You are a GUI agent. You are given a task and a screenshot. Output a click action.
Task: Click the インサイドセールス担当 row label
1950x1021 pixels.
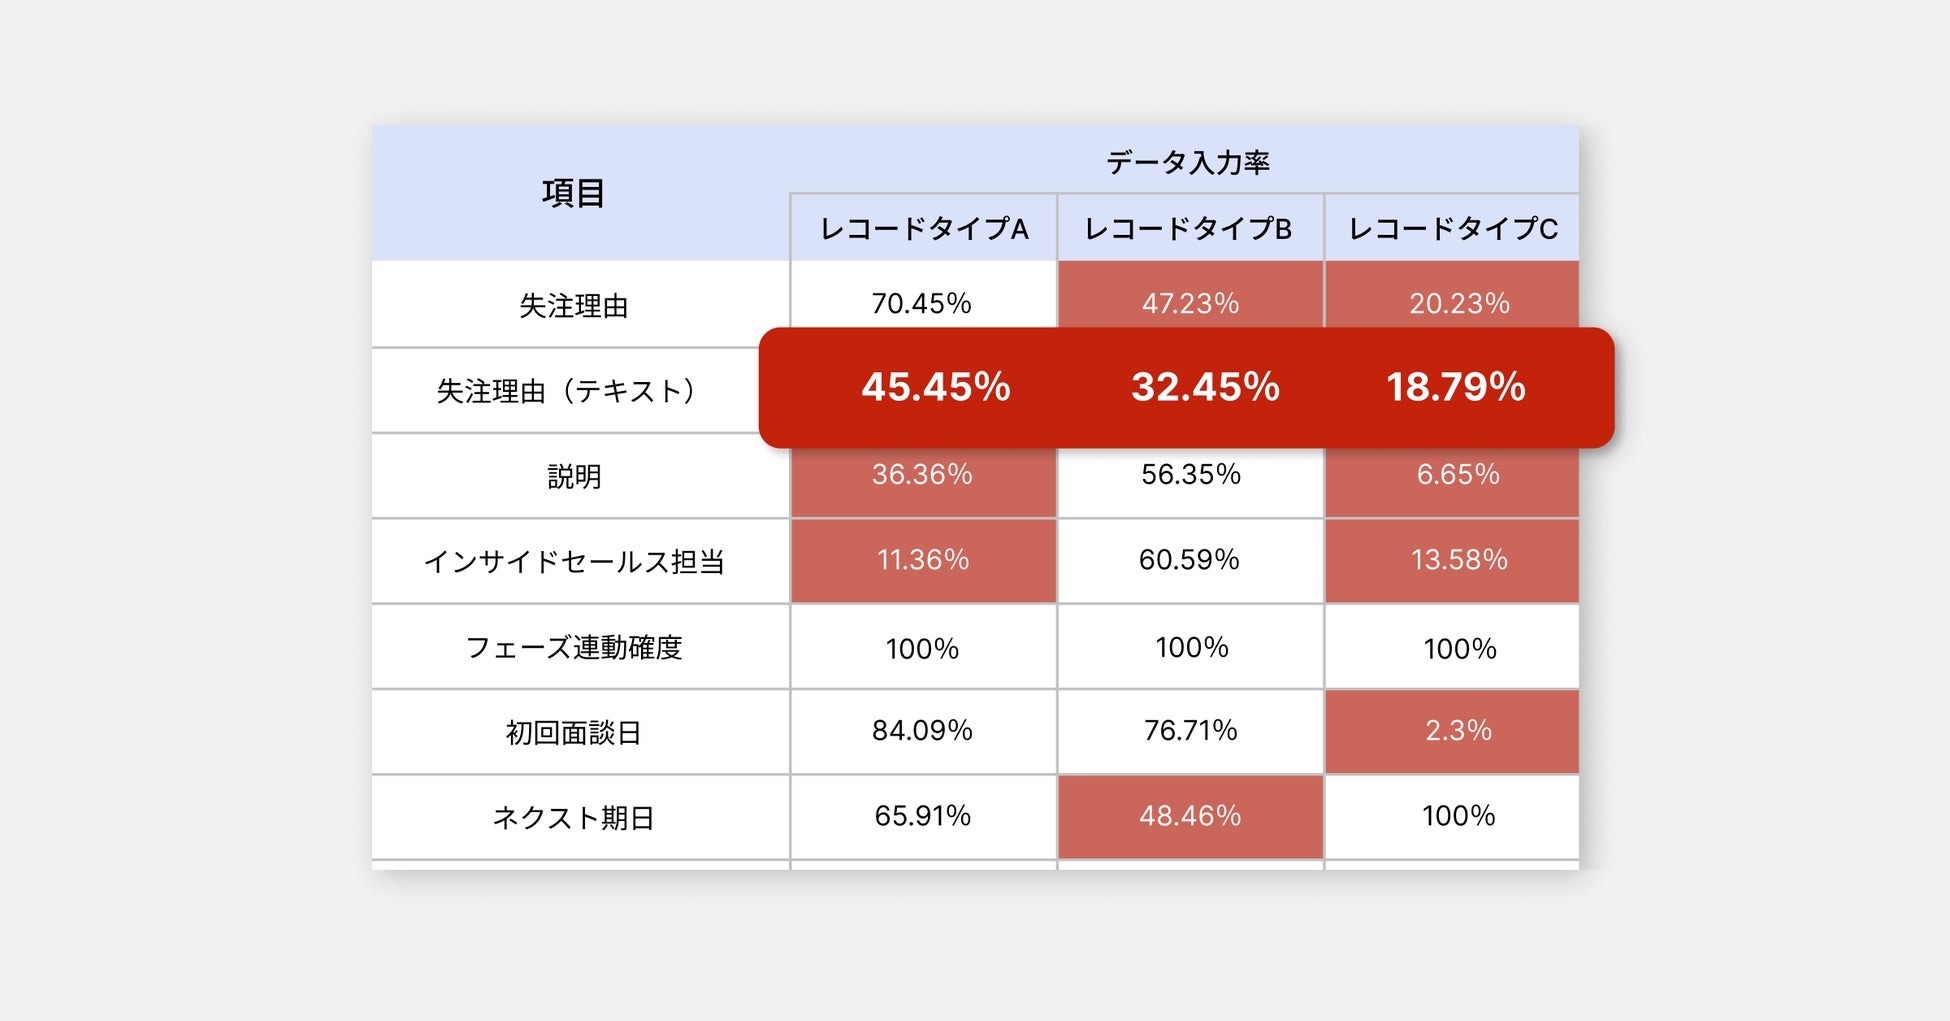pos(574,561)
